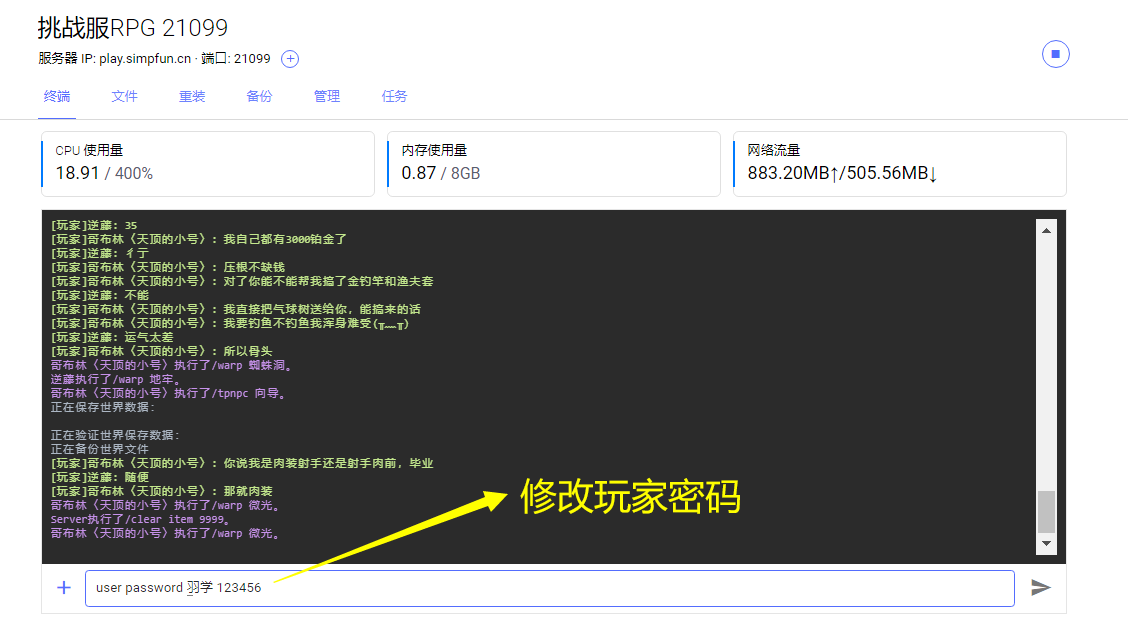This screenshot has width=1128, height=630.
Task: Click the chat line 逆藤: 随便
Action: (x=100, y=478)
